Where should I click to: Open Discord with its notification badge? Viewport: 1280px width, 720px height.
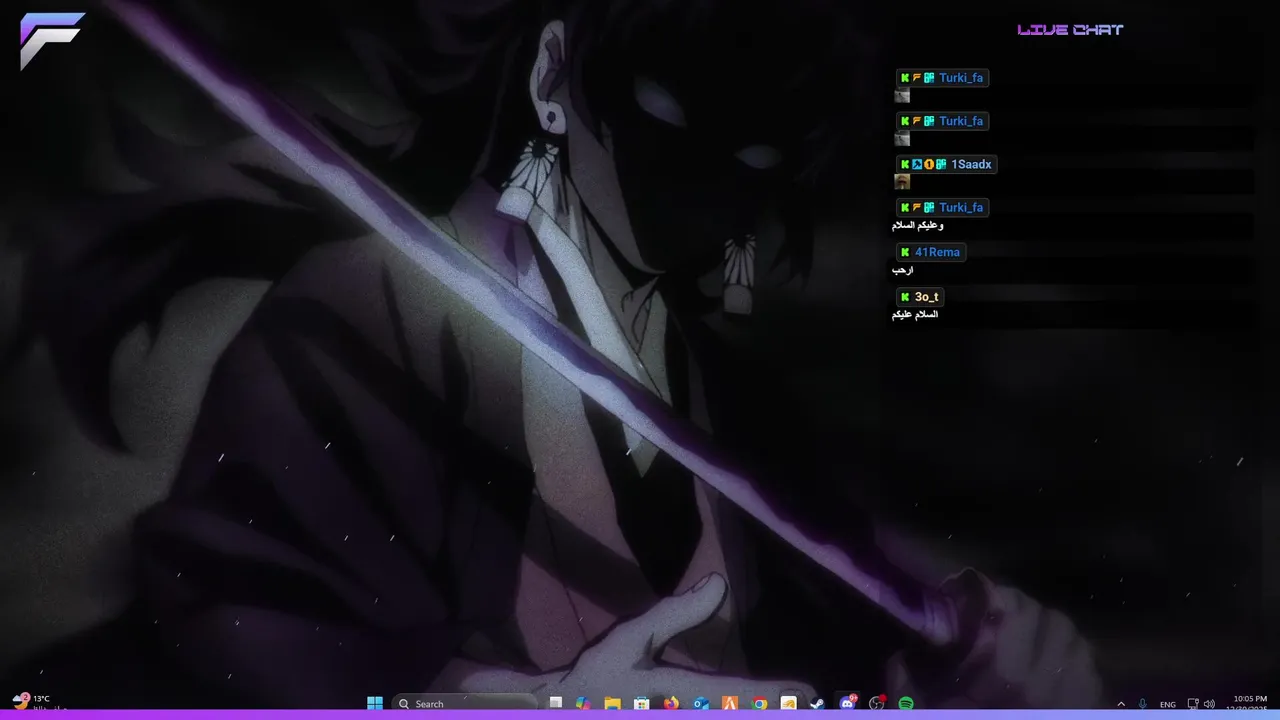848,703
